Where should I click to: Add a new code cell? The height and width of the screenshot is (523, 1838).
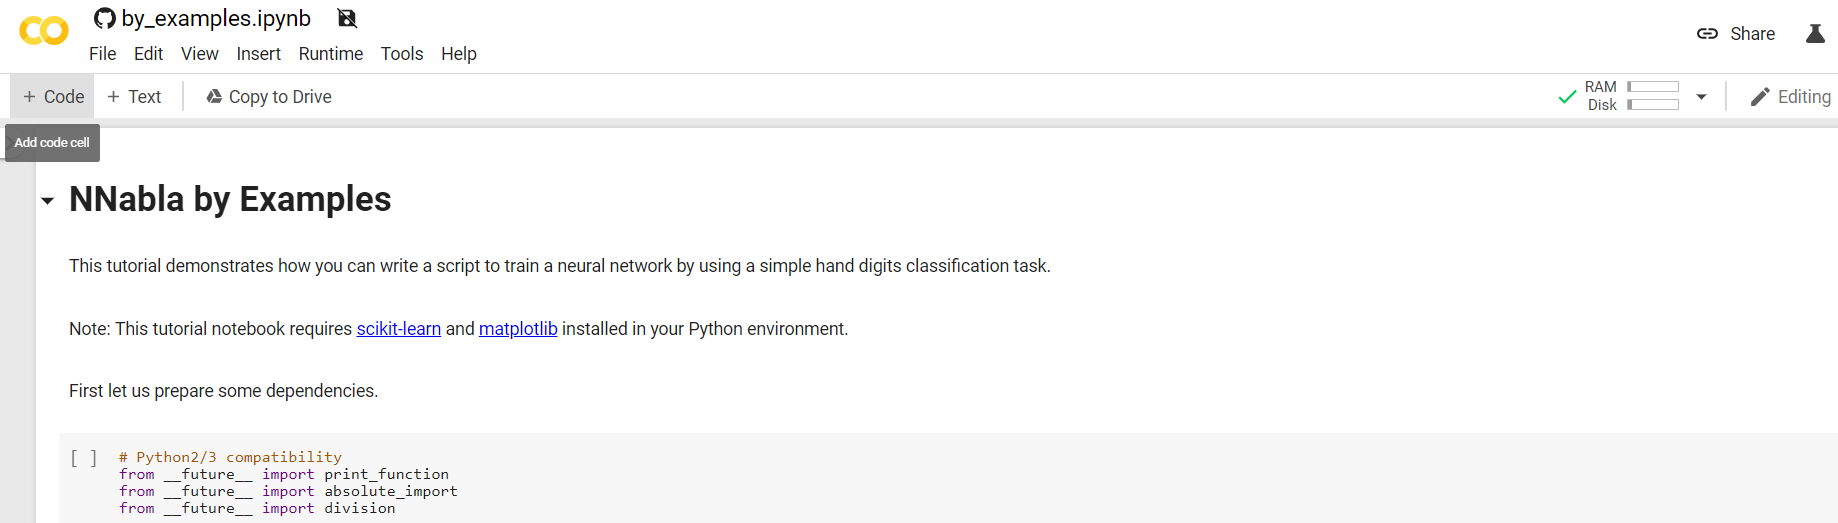(x=53, y=97)
